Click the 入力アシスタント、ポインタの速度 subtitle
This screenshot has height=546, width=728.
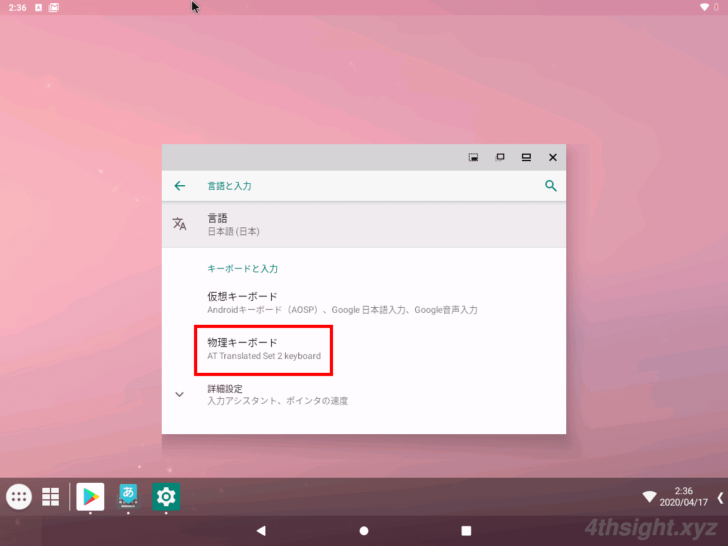point(277,401)
